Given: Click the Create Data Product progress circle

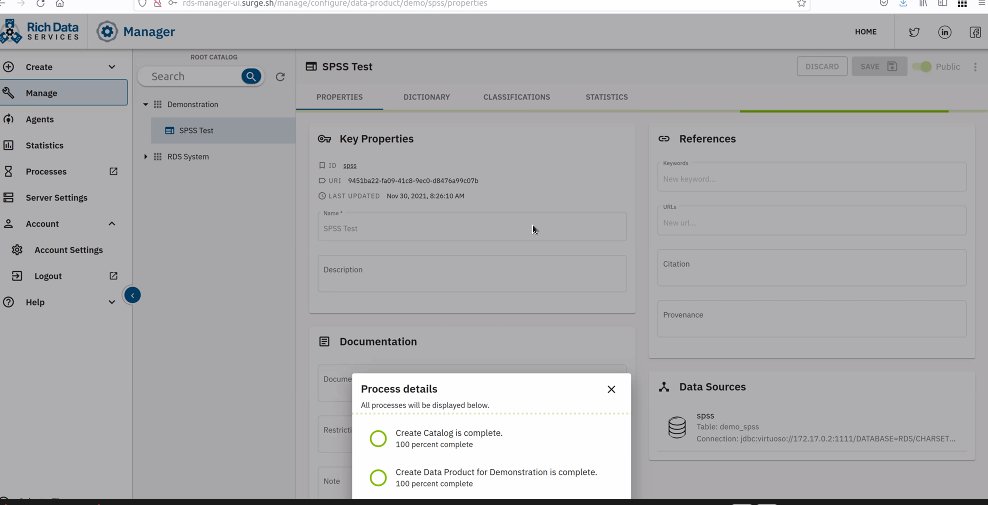Looking at the screenshot, I should 378,477.
